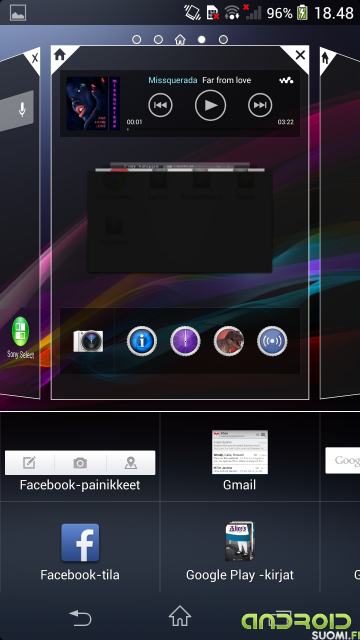
Task: Select the Google Play -kirjat label
Action: click(x=240, y=575)
